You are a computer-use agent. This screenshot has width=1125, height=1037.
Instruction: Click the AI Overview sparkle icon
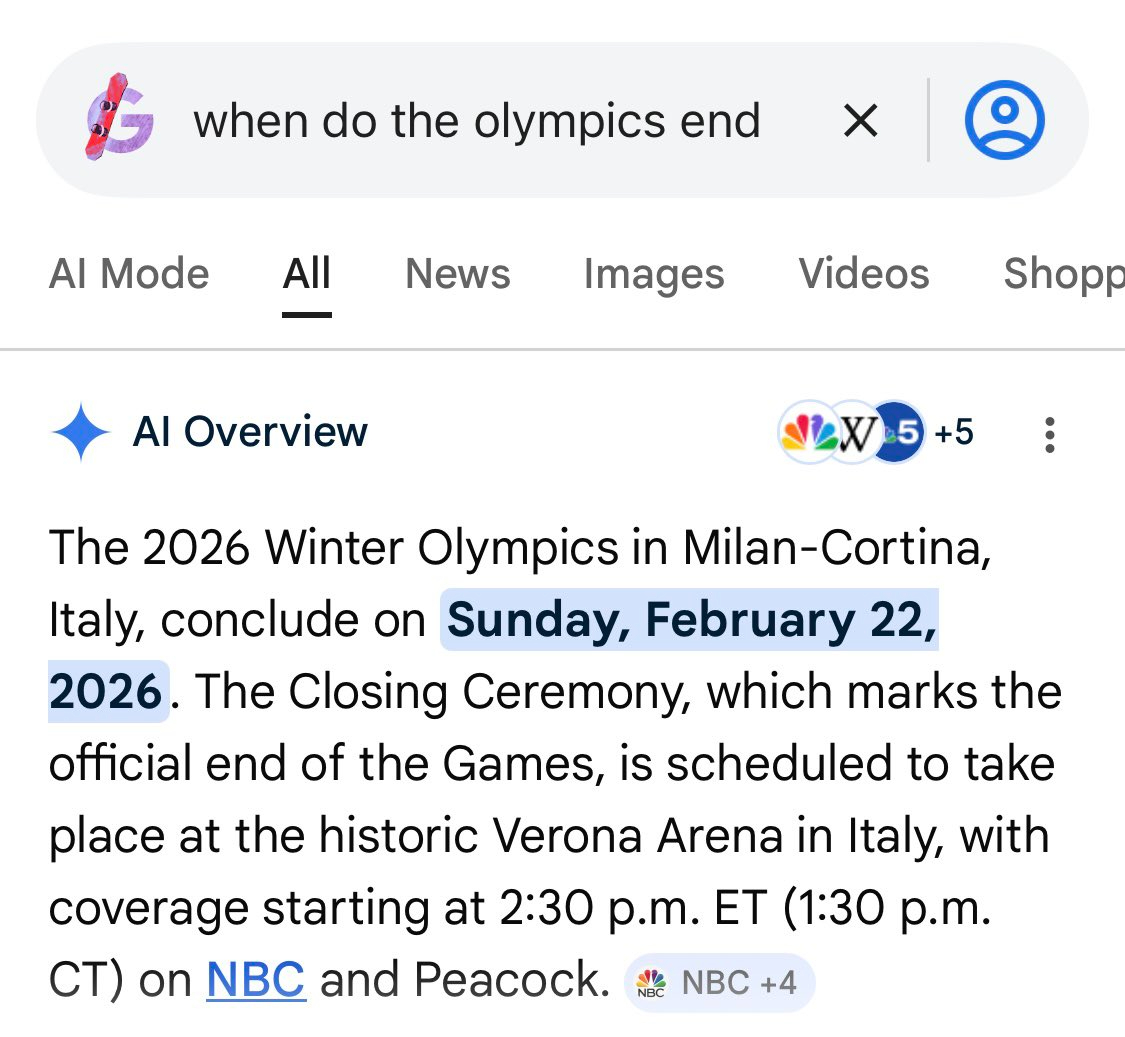[80, 433]
